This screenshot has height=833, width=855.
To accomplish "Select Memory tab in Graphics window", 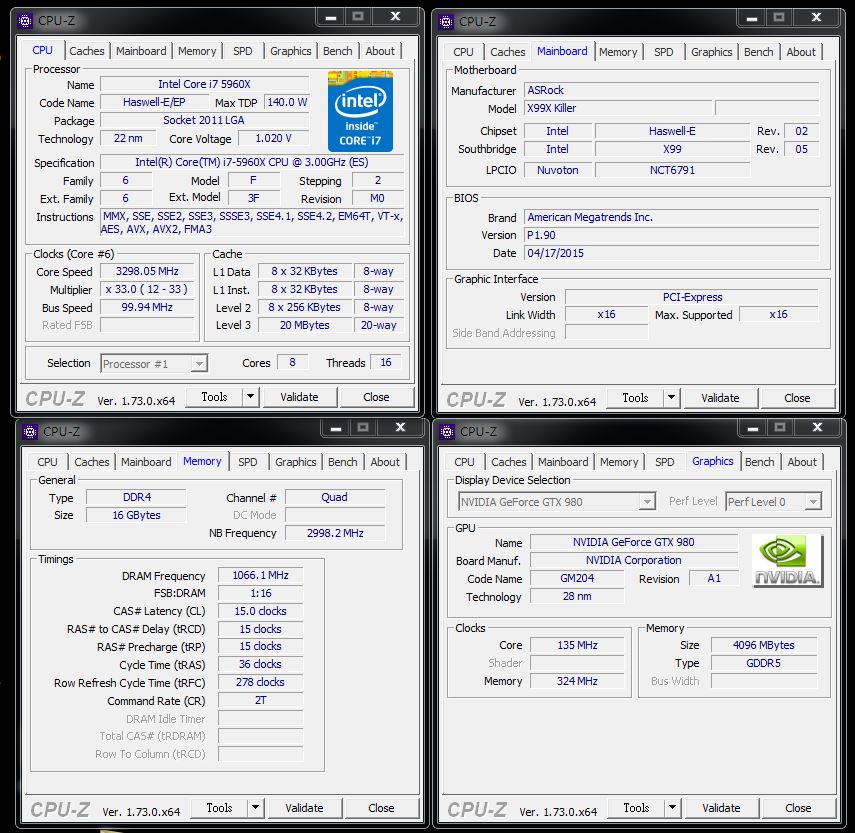I will (619, 462).
